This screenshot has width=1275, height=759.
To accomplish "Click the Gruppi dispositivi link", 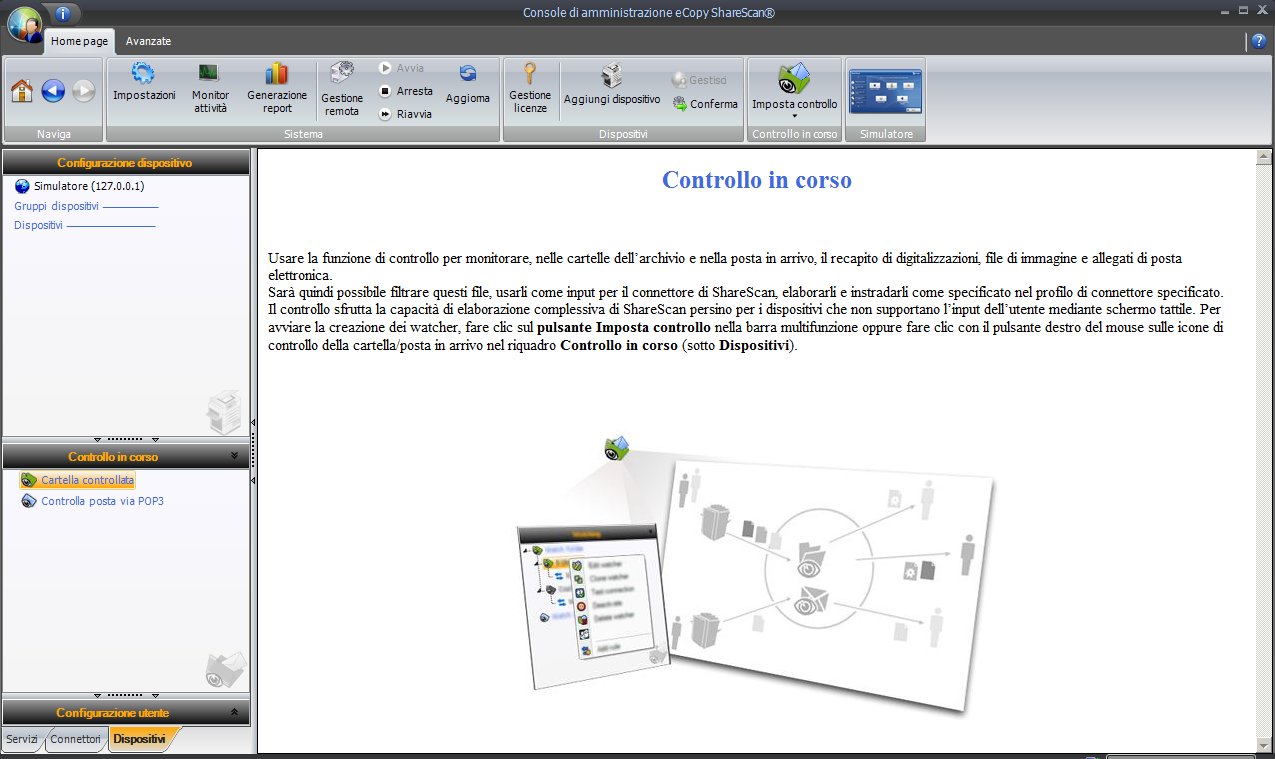I will coord(56,206).
